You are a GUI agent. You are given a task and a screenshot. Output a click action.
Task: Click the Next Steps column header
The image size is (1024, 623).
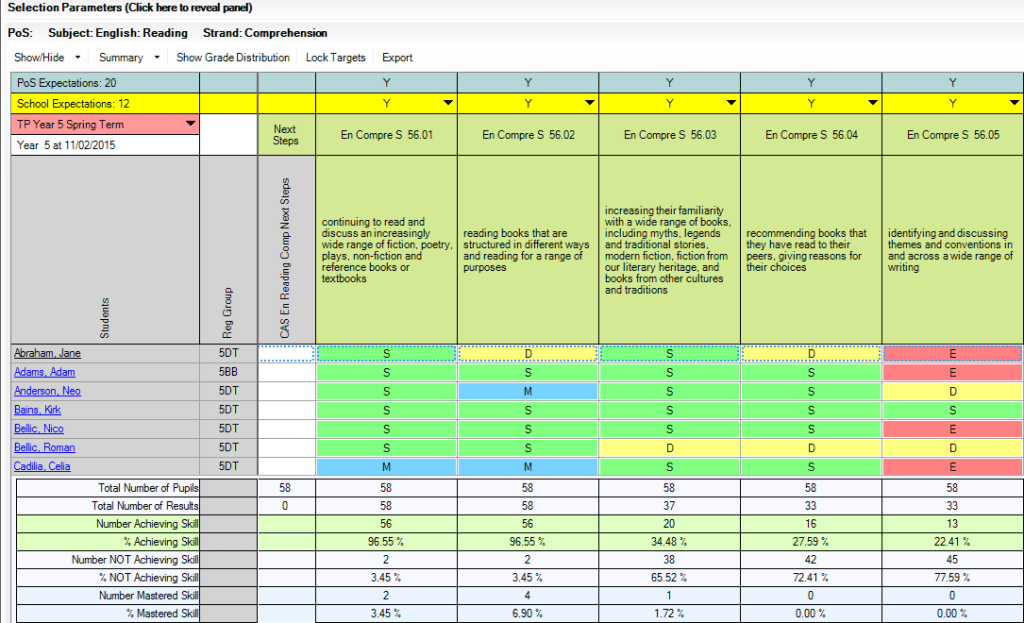[x=286, y=135]
